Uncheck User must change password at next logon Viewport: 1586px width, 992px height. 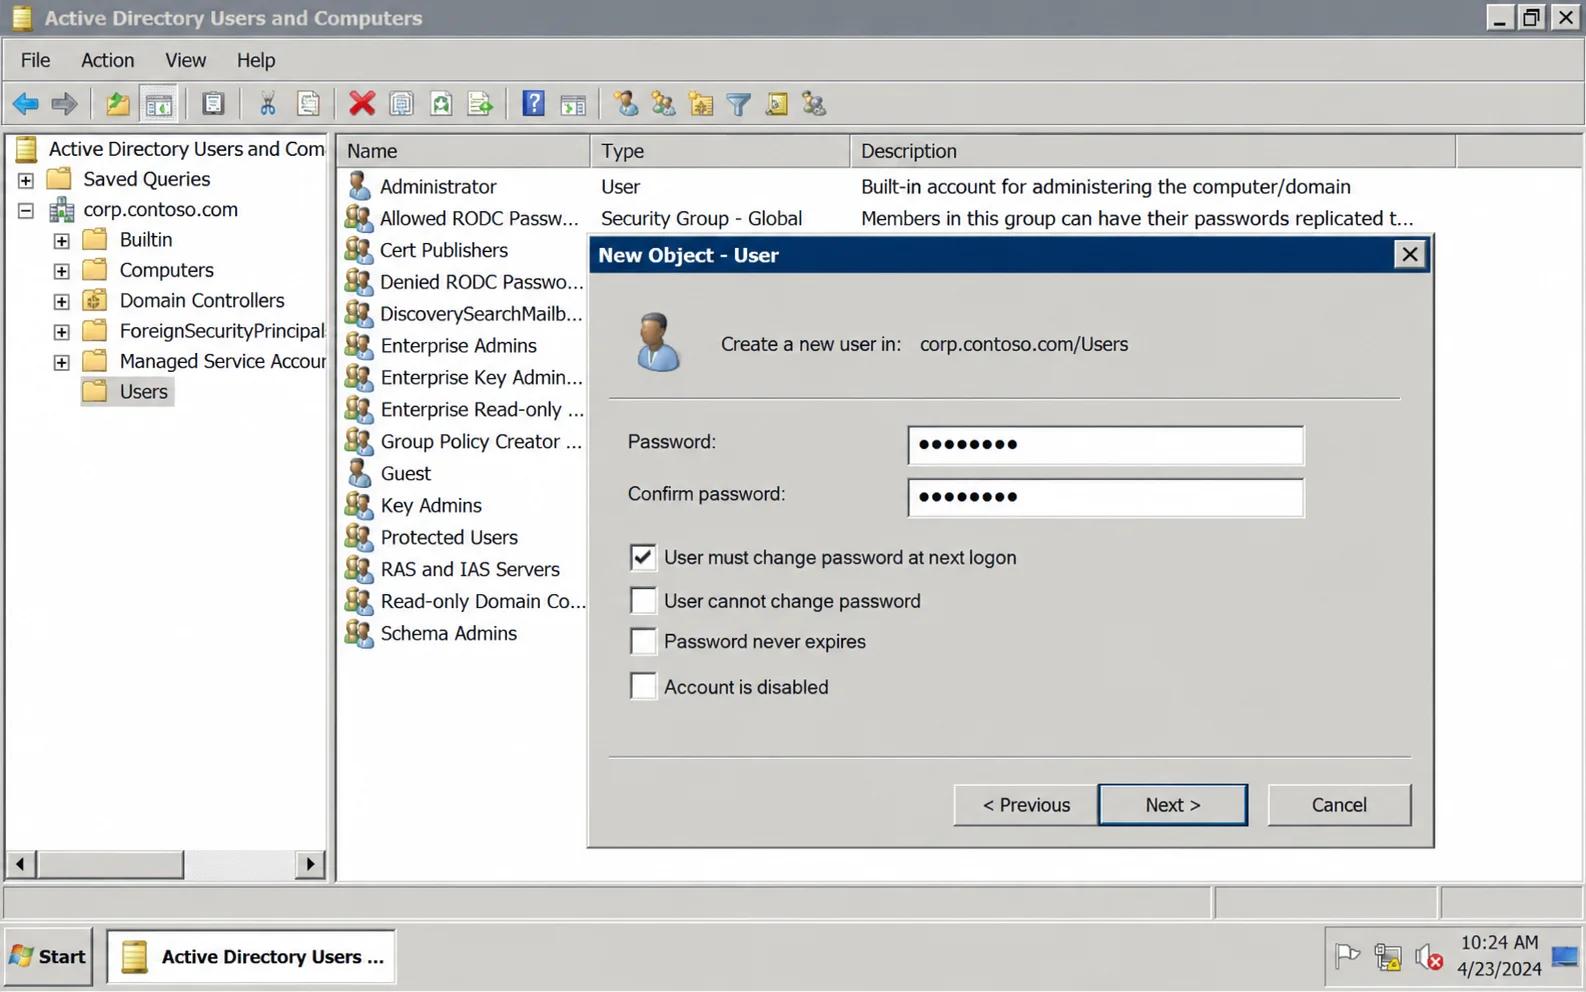[643, 557]
